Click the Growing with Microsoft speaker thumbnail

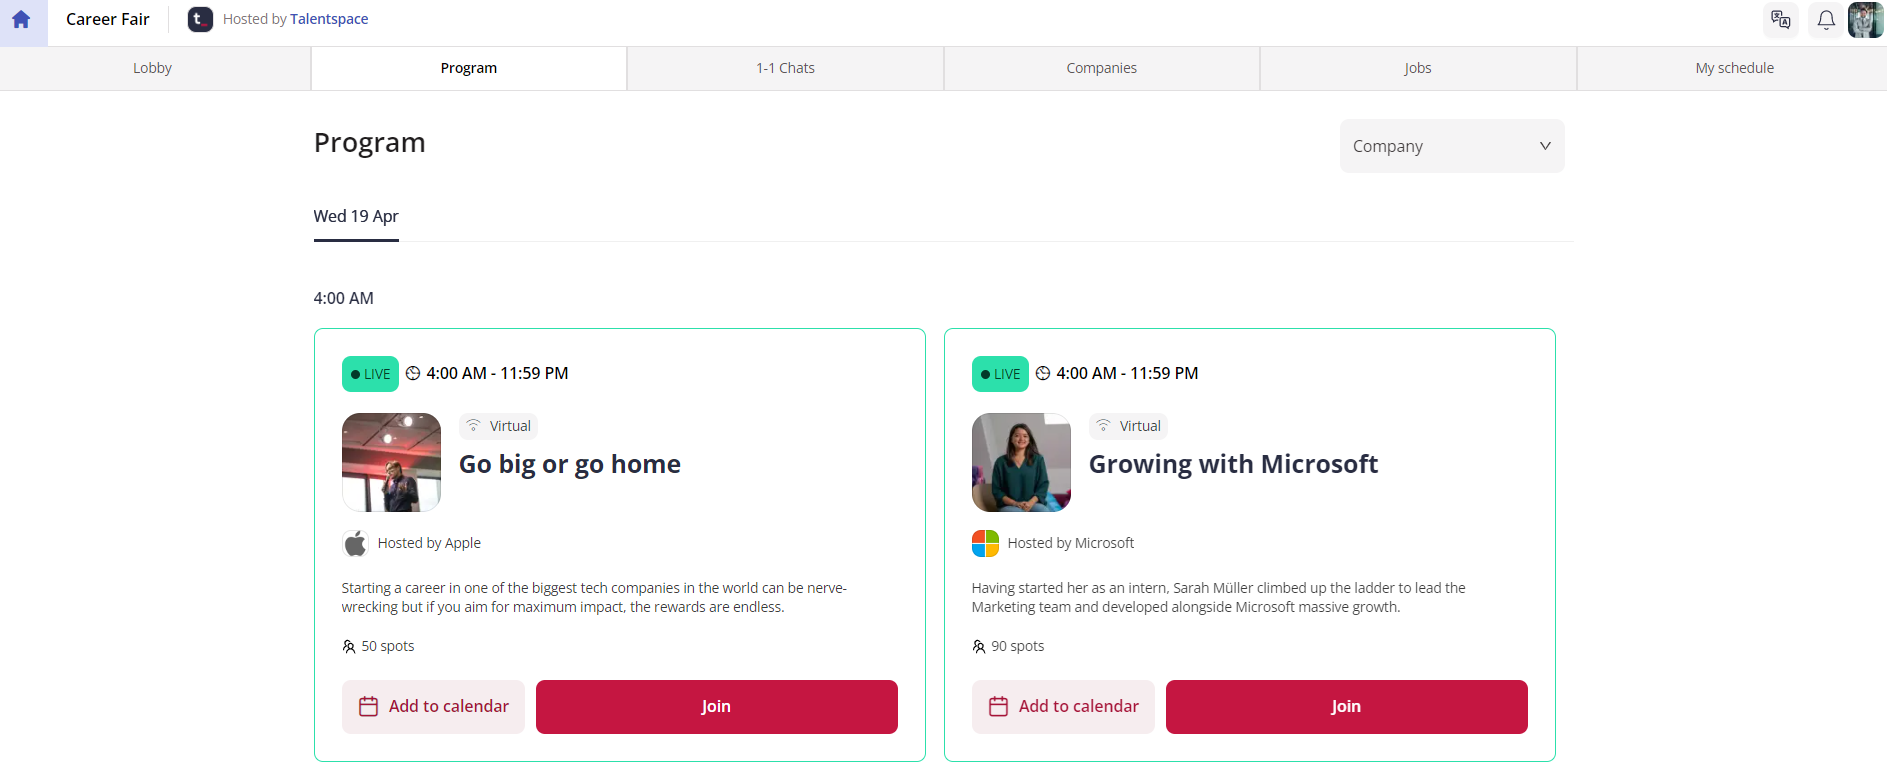pyautogui.click(x=1021, y=462)
